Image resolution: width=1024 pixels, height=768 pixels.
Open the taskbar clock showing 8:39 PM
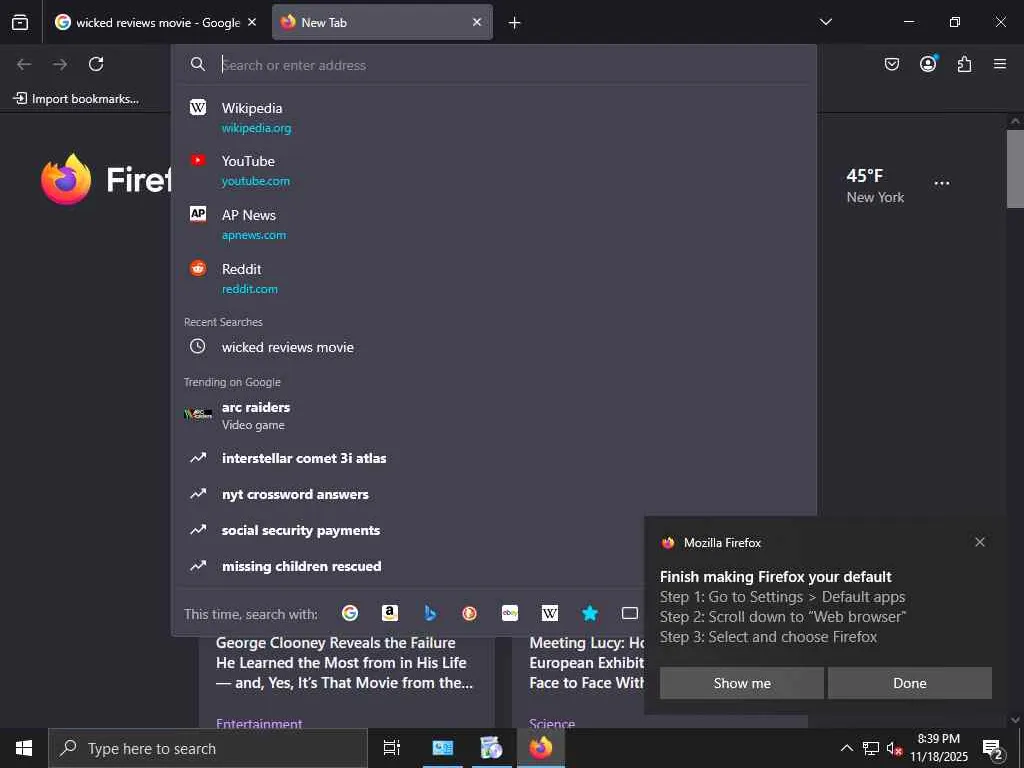tap(939, 748)
